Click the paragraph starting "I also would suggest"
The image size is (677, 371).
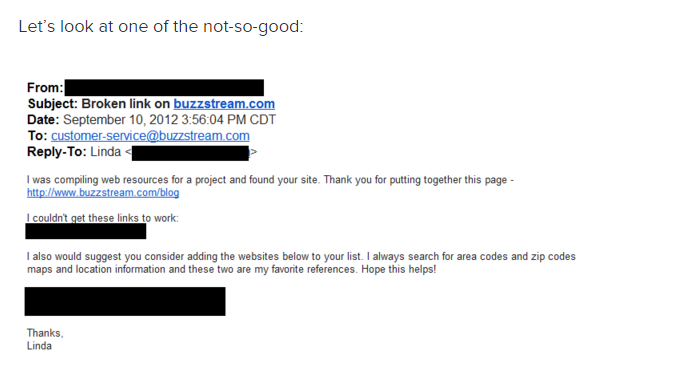pos(301,263)
